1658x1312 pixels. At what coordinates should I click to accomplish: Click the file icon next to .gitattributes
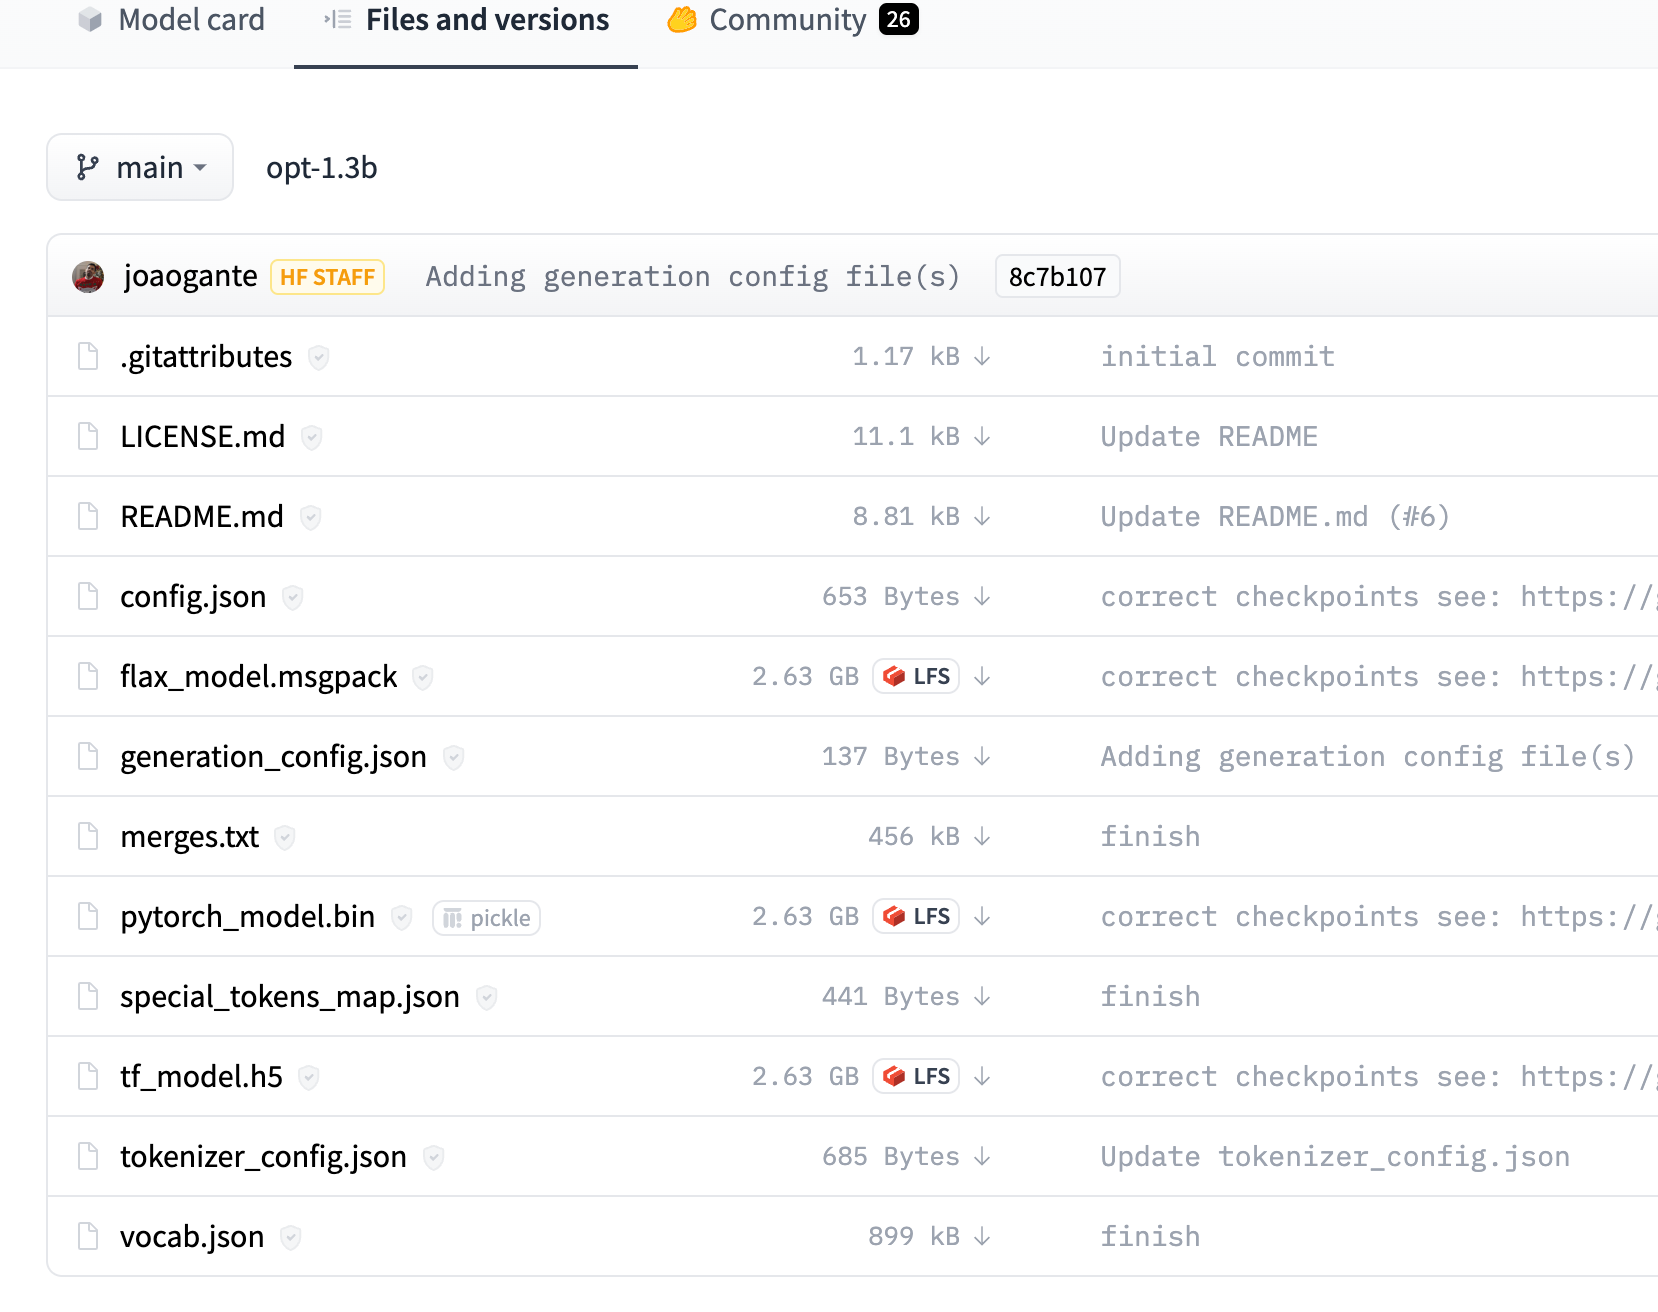87,356
